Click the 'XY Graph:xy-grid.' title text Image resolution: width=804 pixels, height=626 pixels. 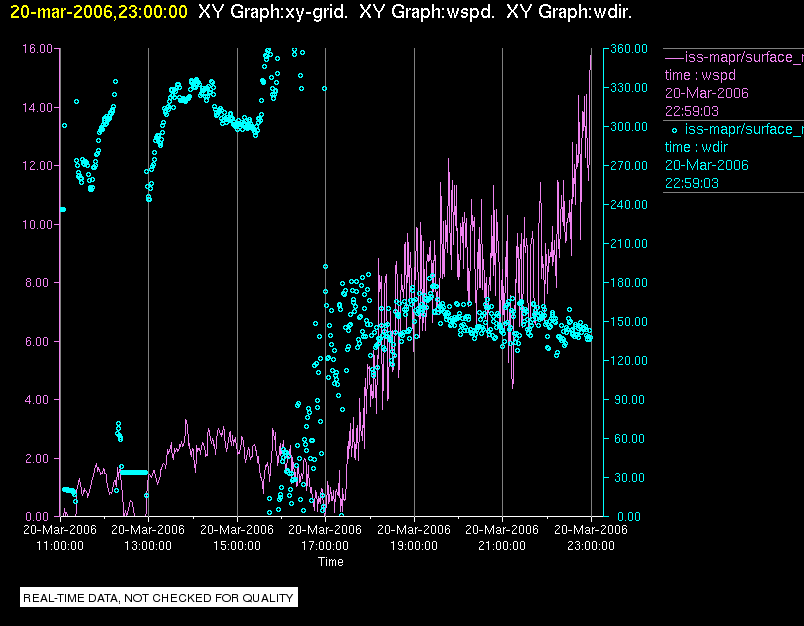pyautogui.click(x=273, y=12)
